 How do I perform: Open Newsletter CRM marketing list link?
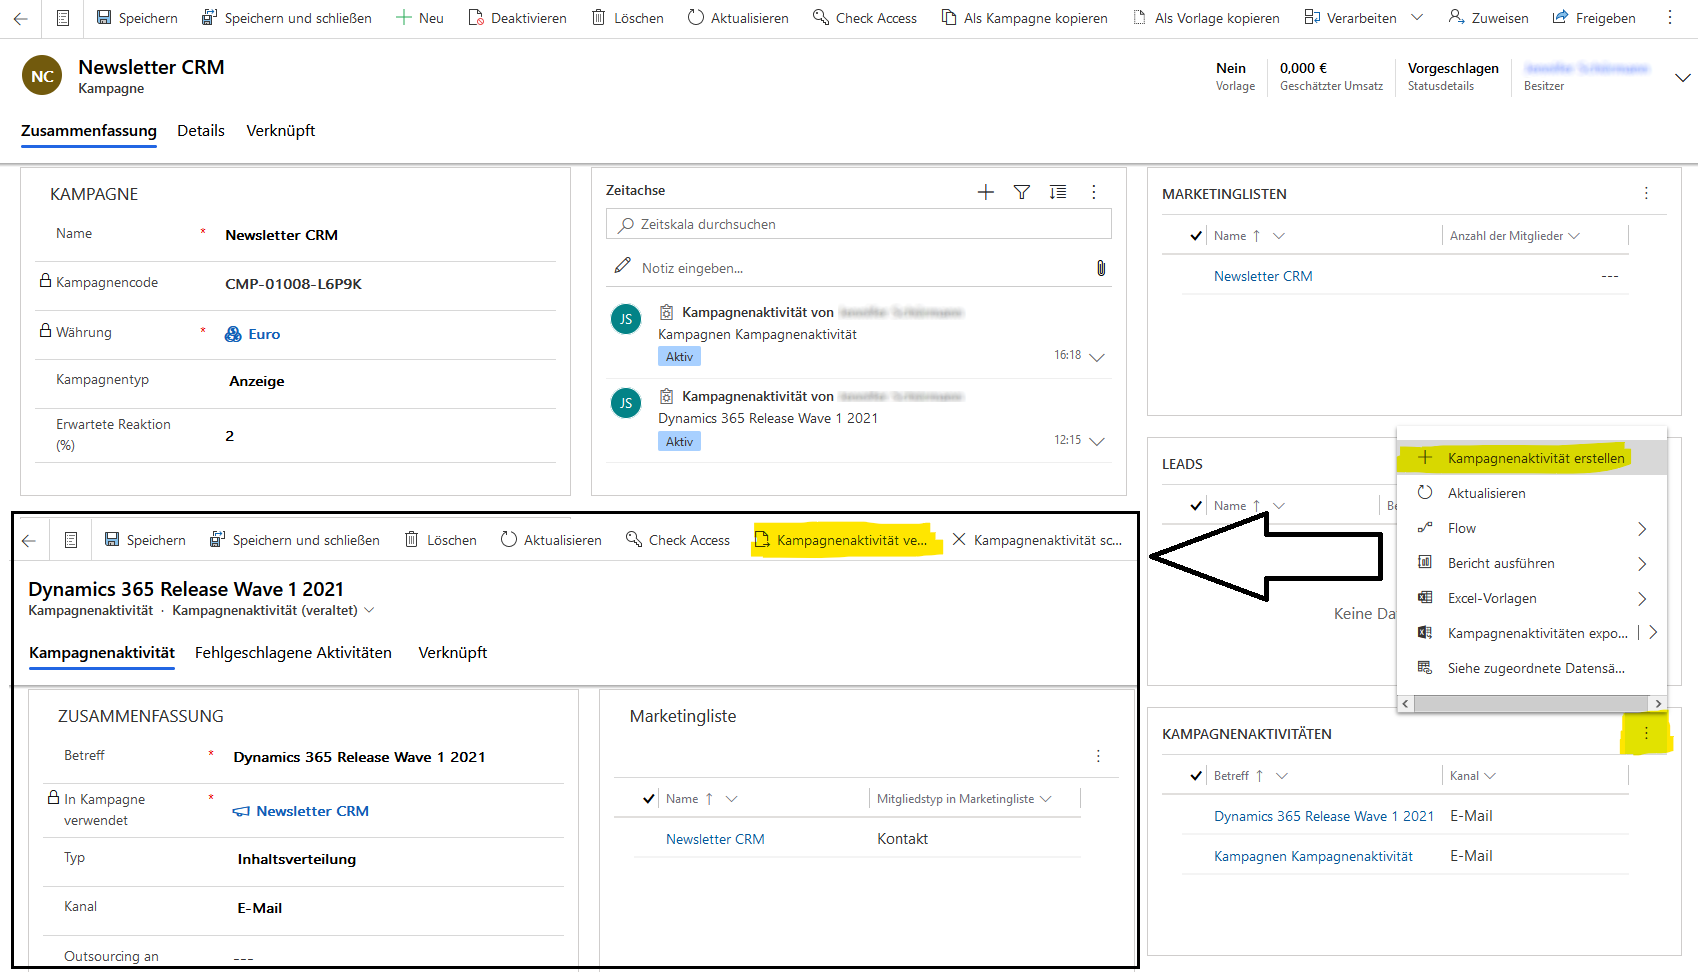[1263, 276]
